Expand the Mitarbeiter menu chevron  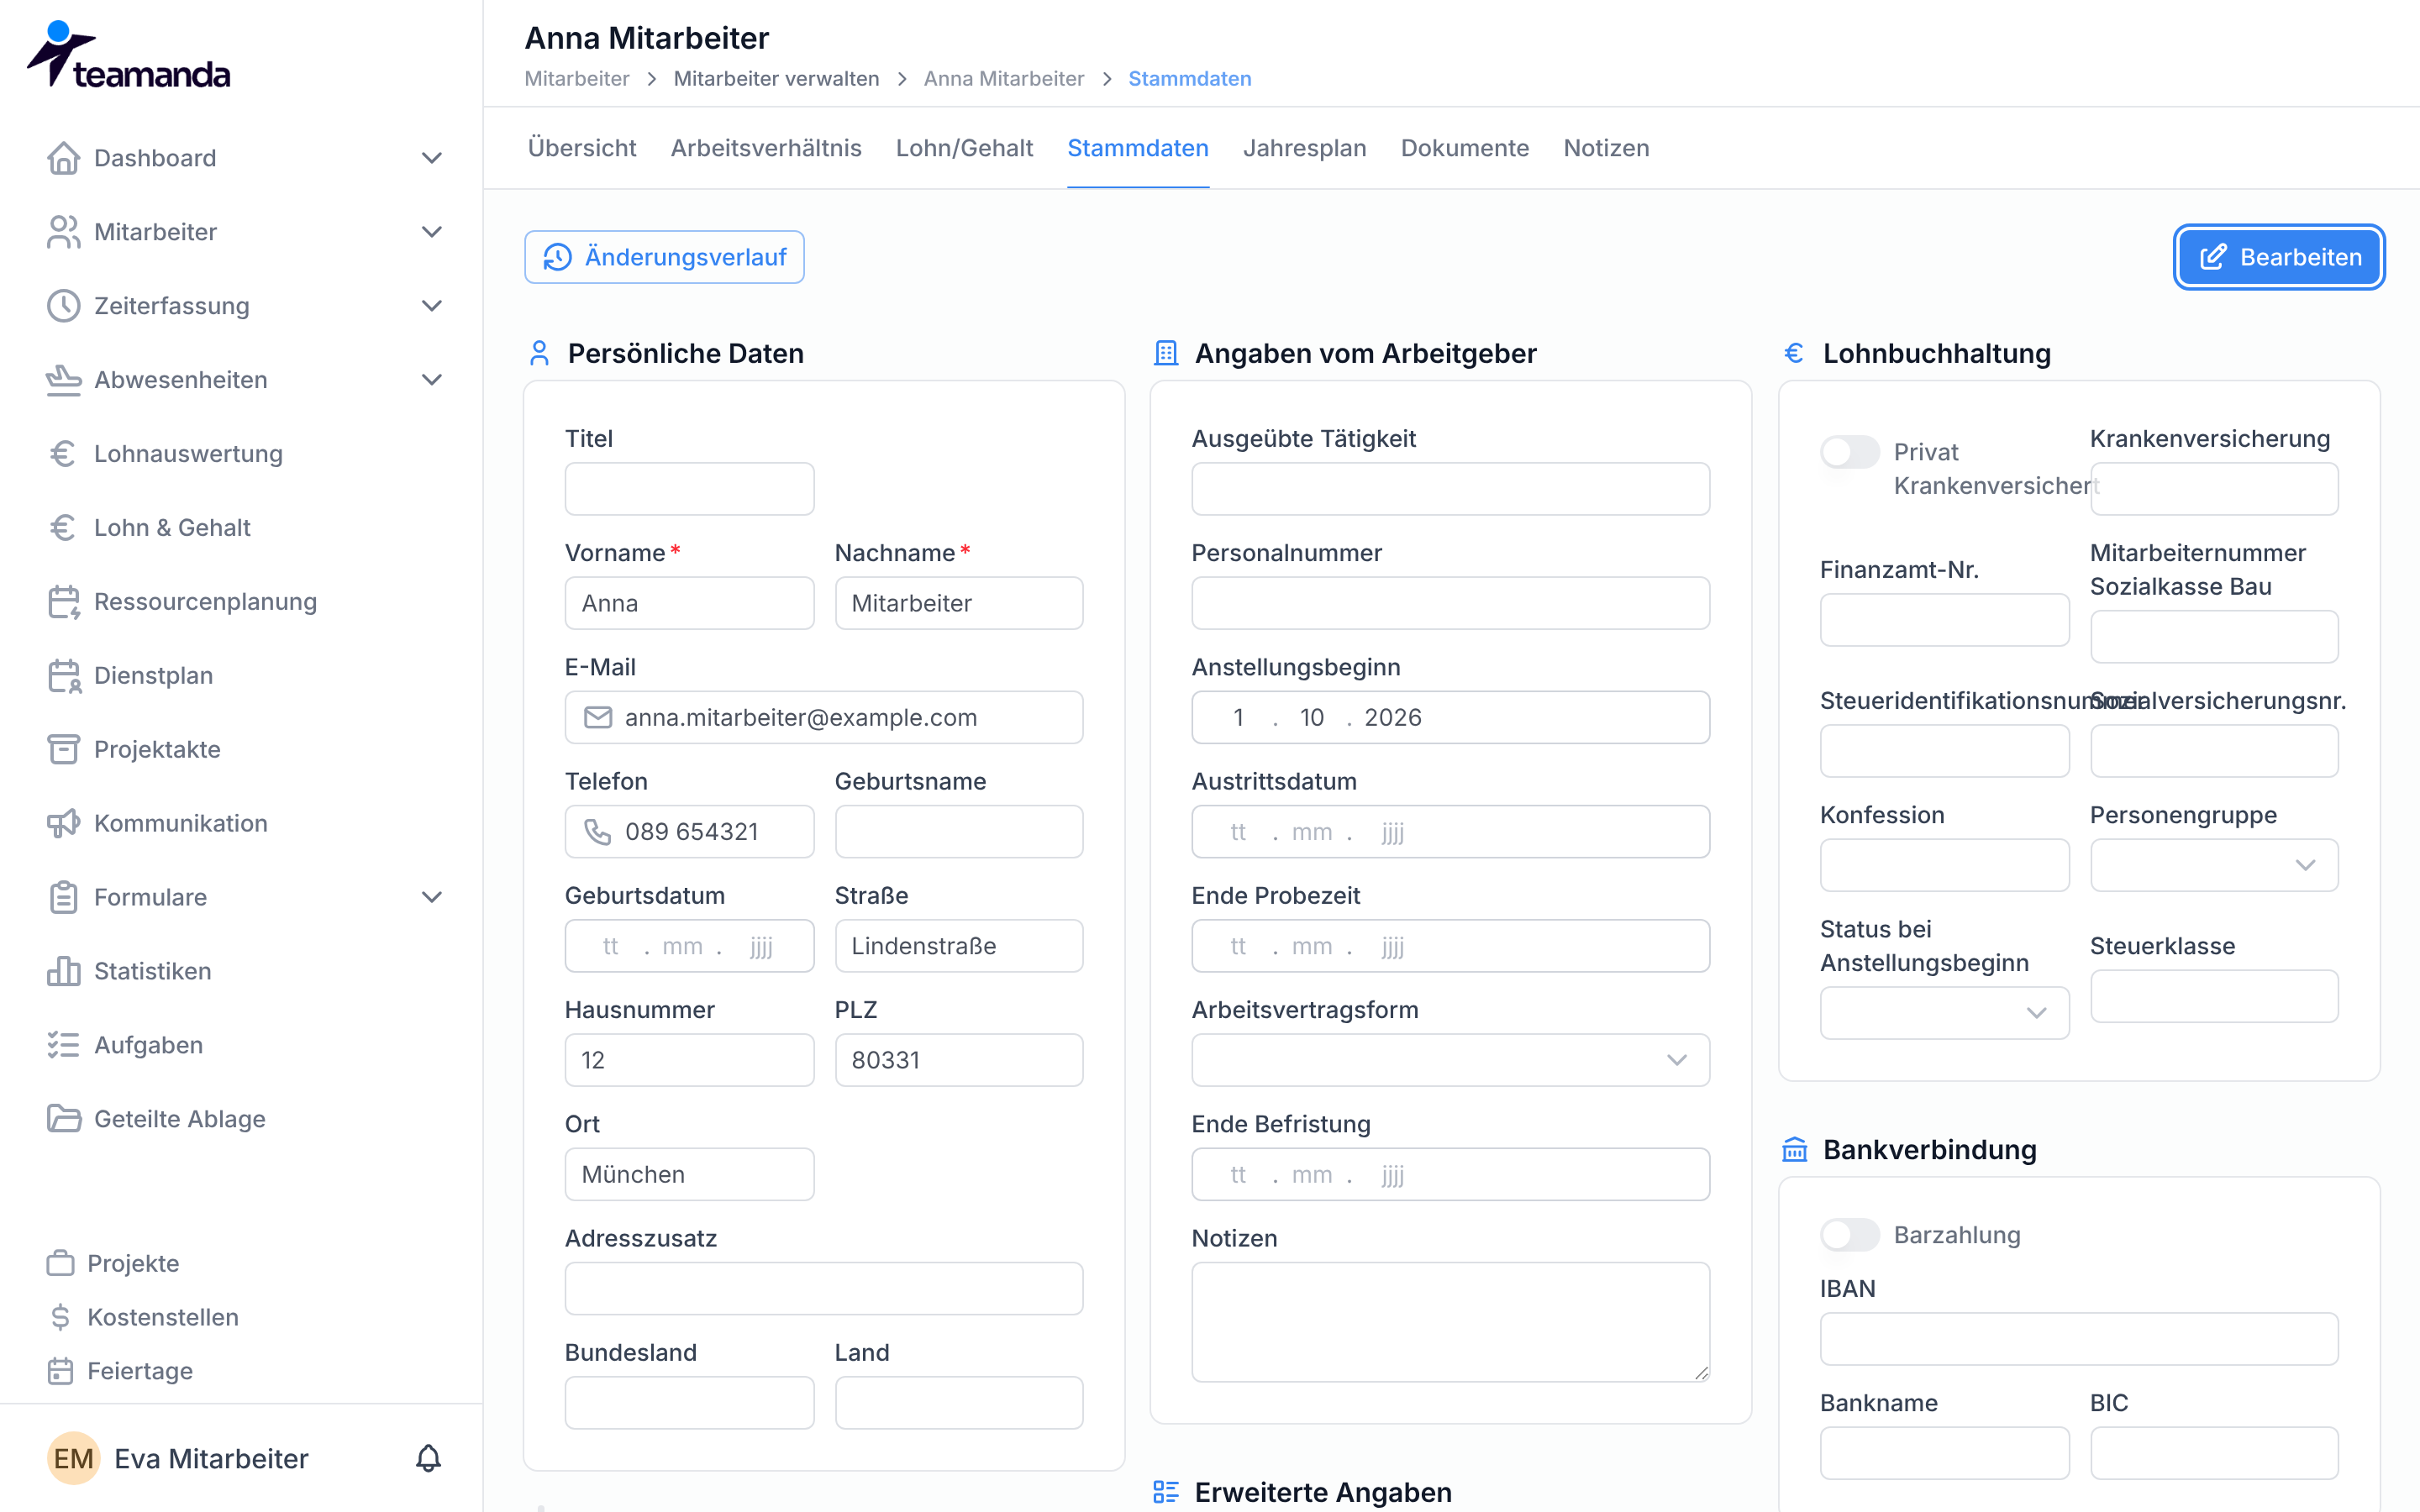[432, 232]
